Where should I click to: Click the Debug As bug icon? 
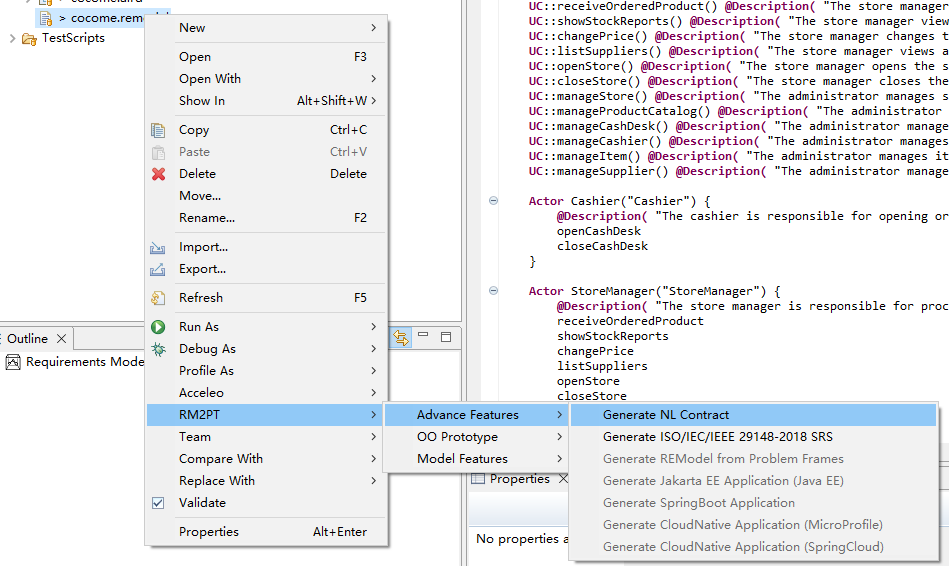tap(158, 349)
